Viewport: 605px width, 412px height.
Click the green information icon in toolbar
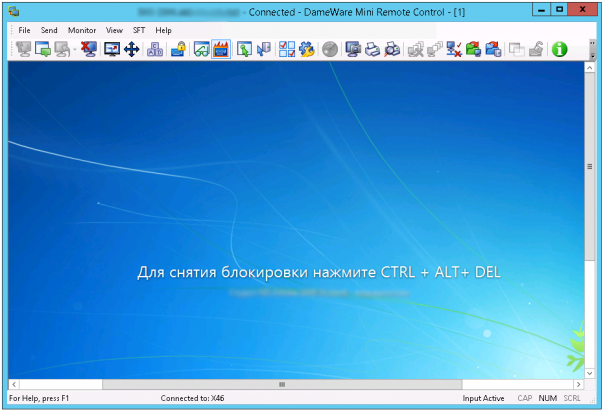[x=559, y=49]
